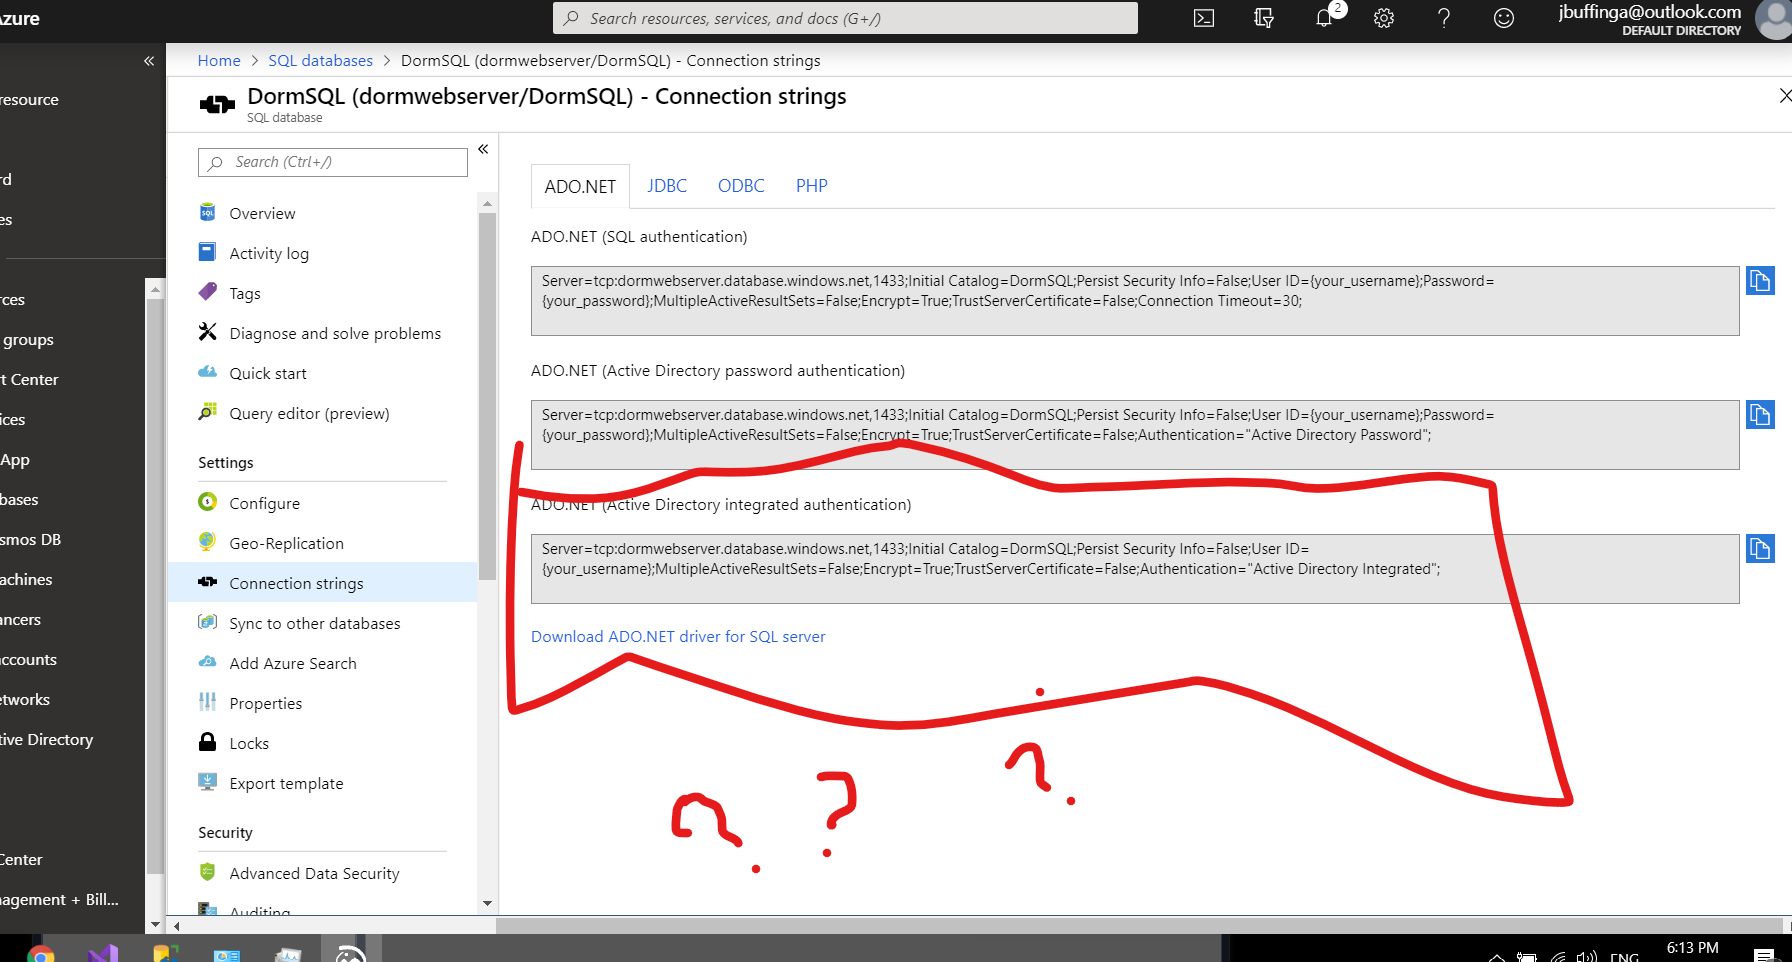Copy the Active Directory integrated connection string
The height and width of the screenshot is (962, 1792).
(x=1760, y=549)
